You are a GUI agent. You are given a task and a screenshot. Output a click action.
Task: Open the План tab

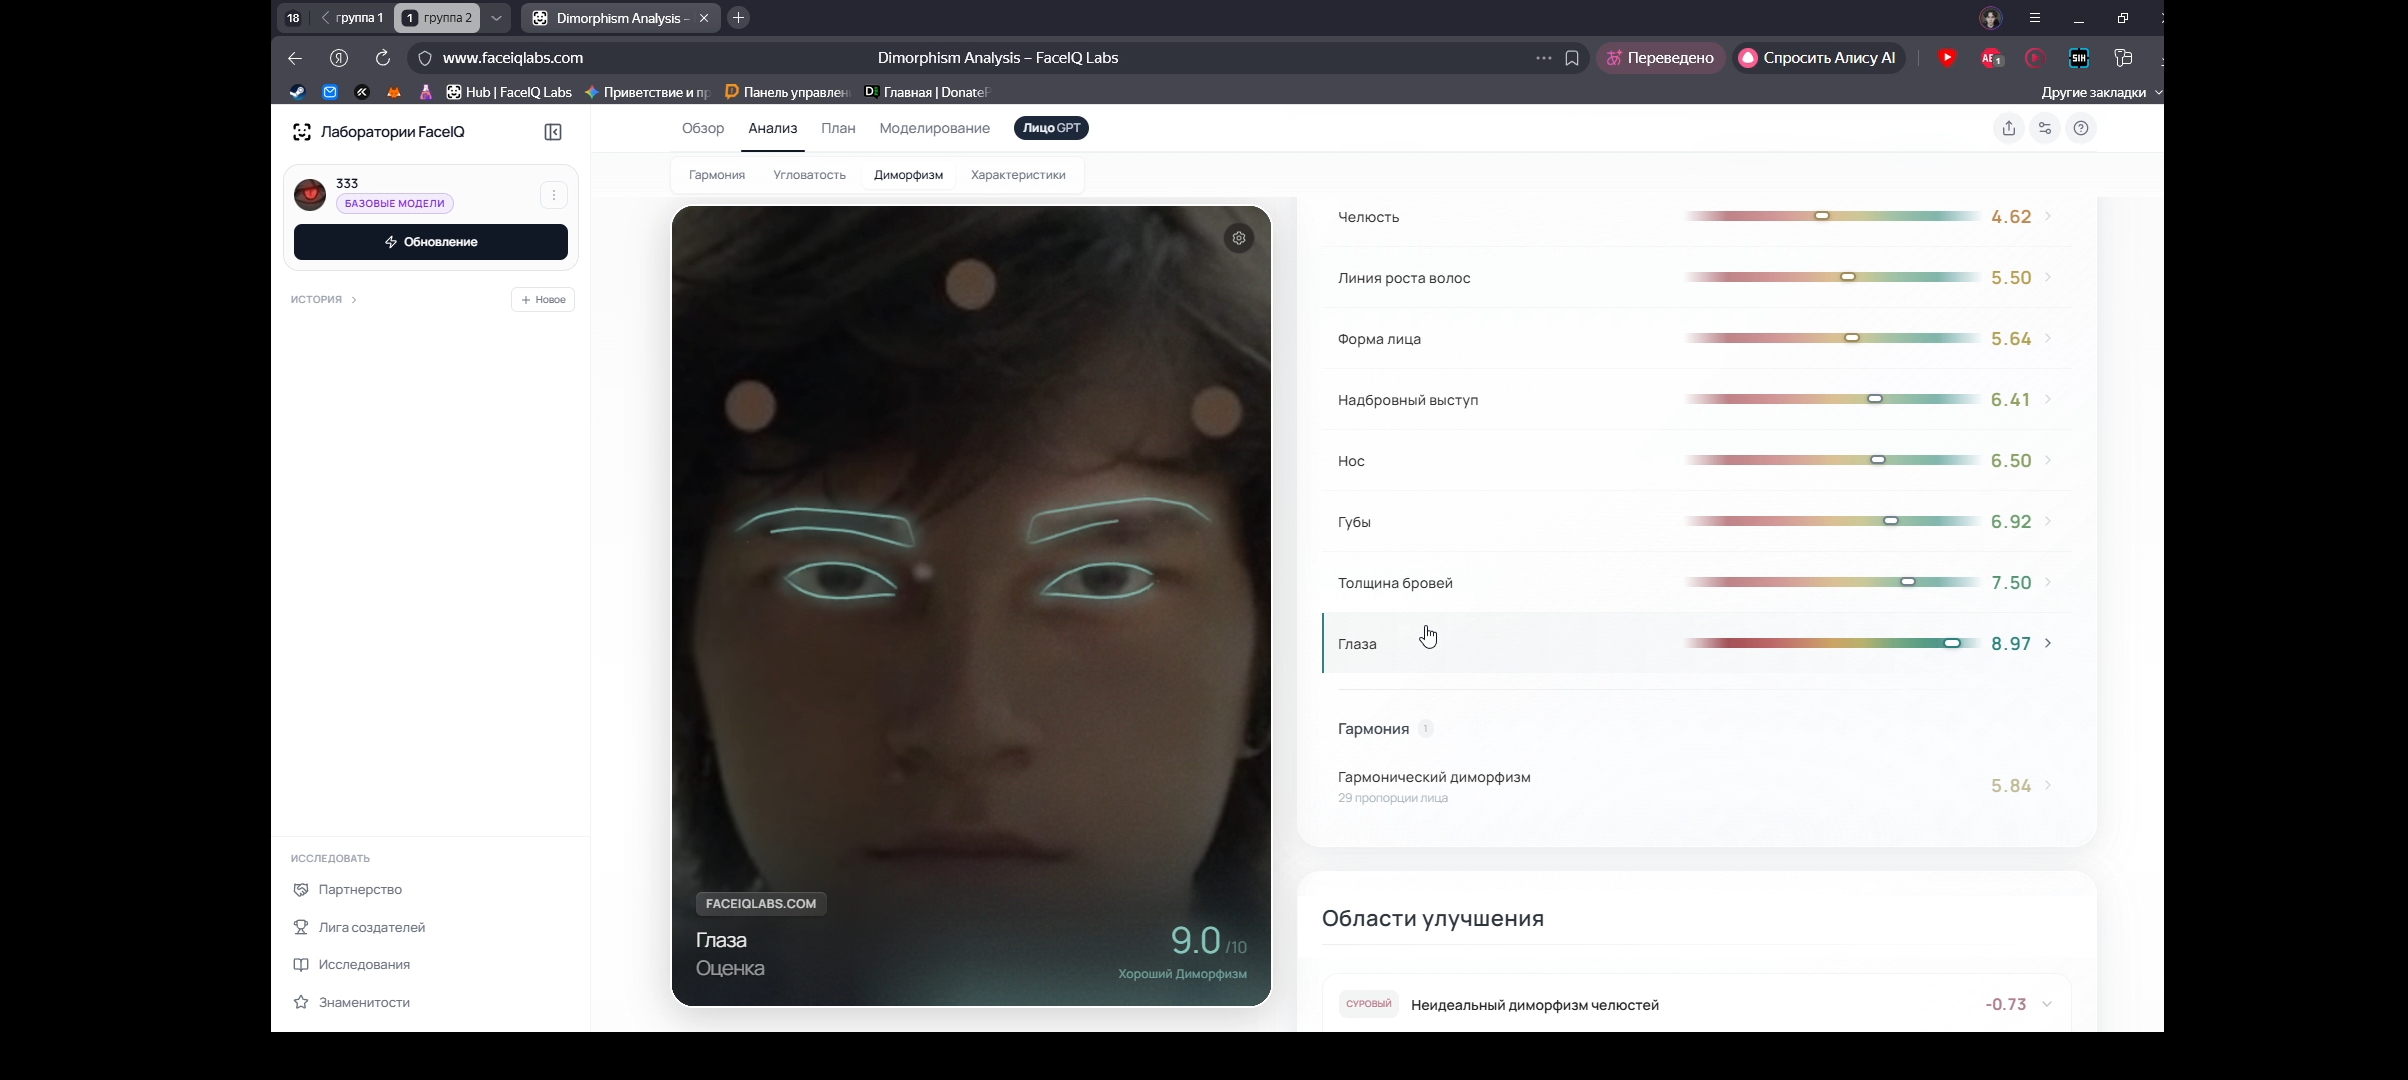click(x=838, y=128)
